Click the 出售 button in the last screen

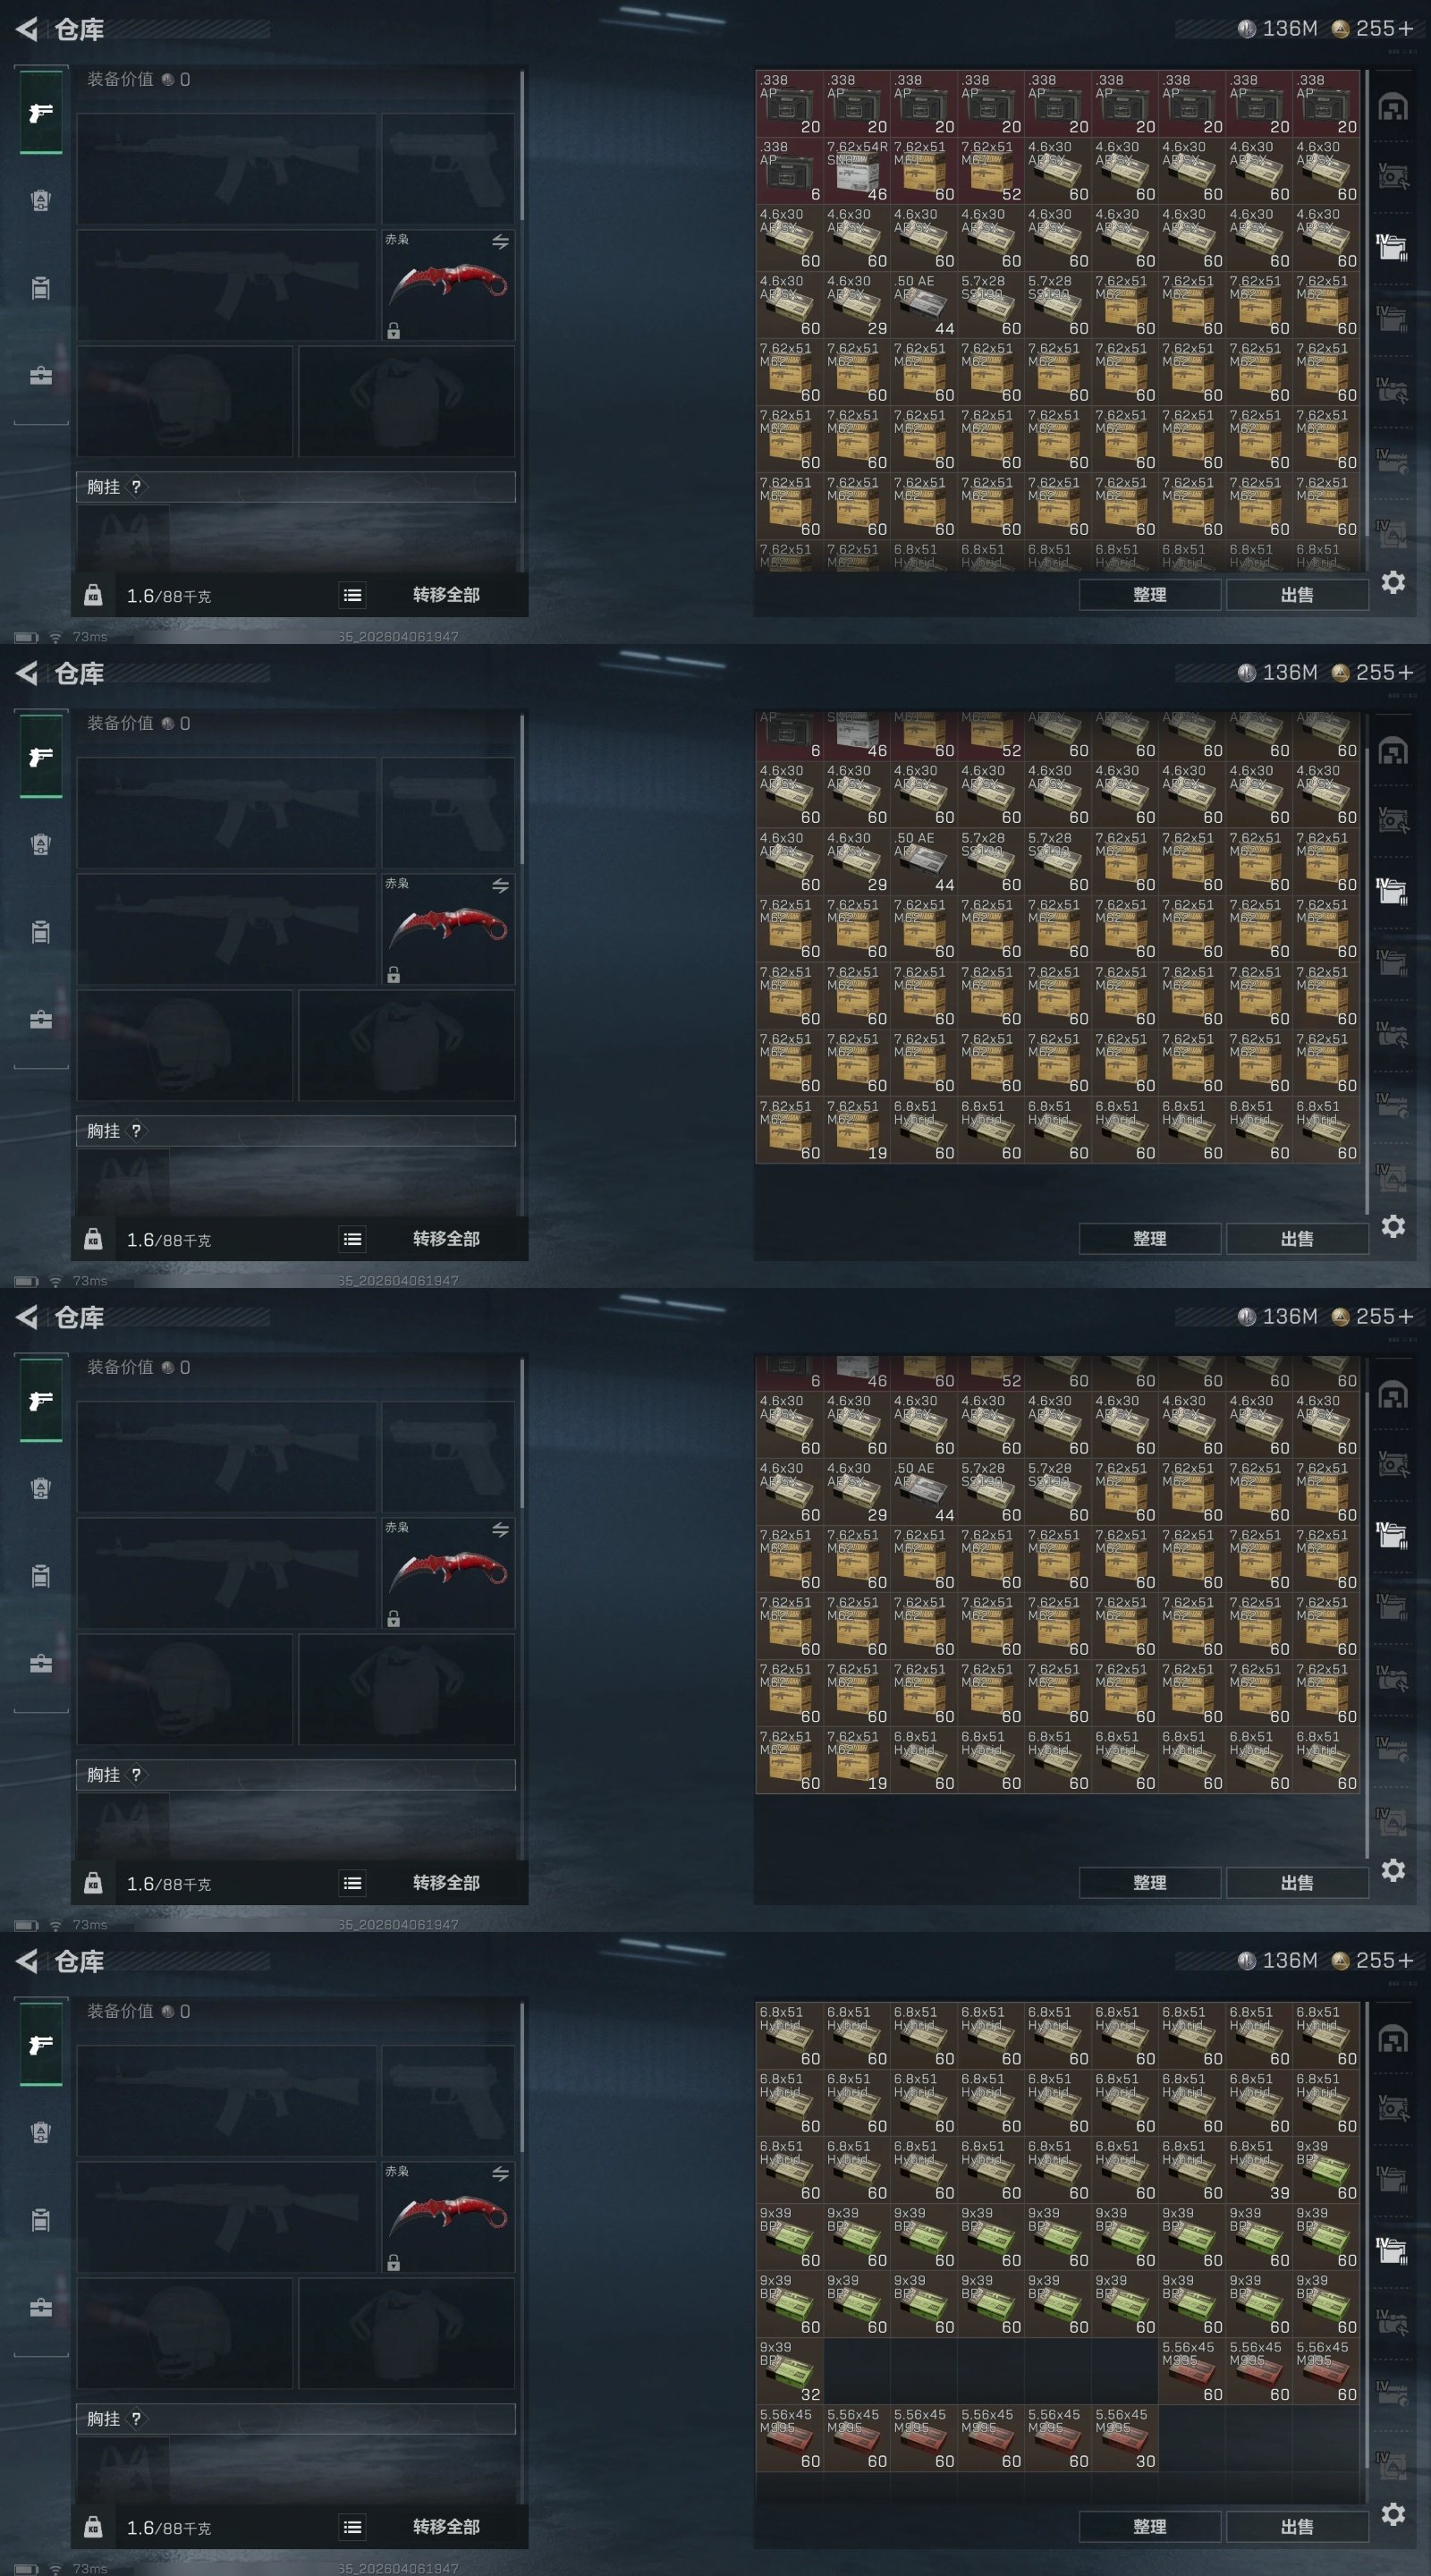coord(1297,2527)
